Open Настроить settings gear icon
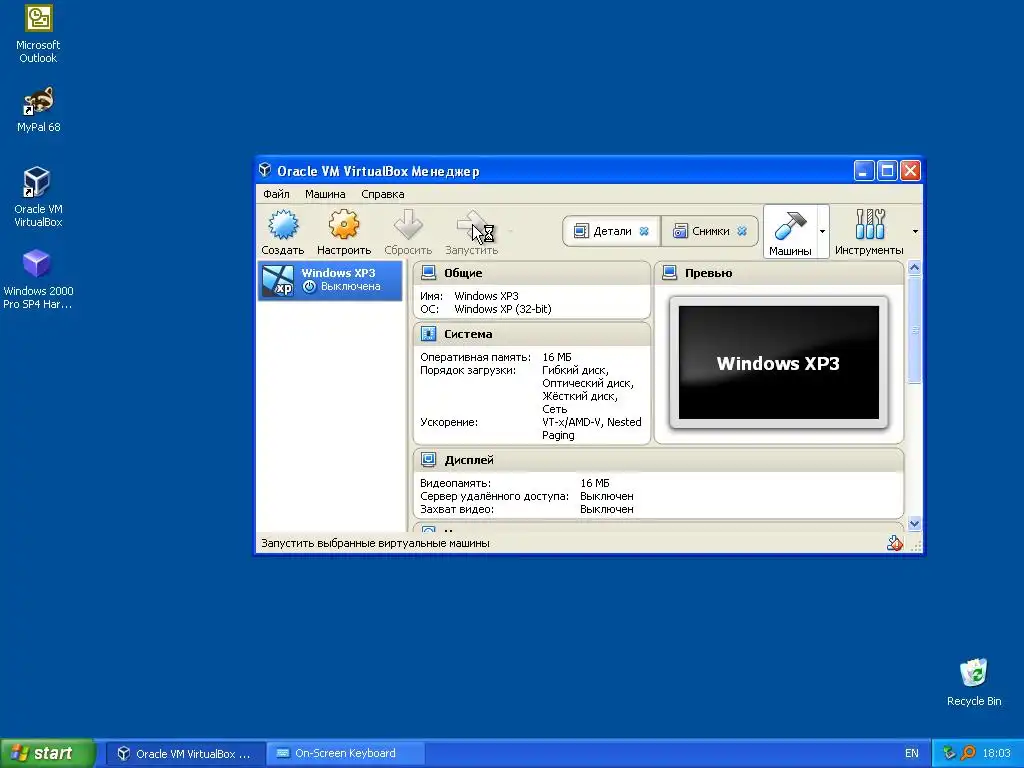Image resolution: width=1024 pixels, height=768 pixels. tap(344, 225)
